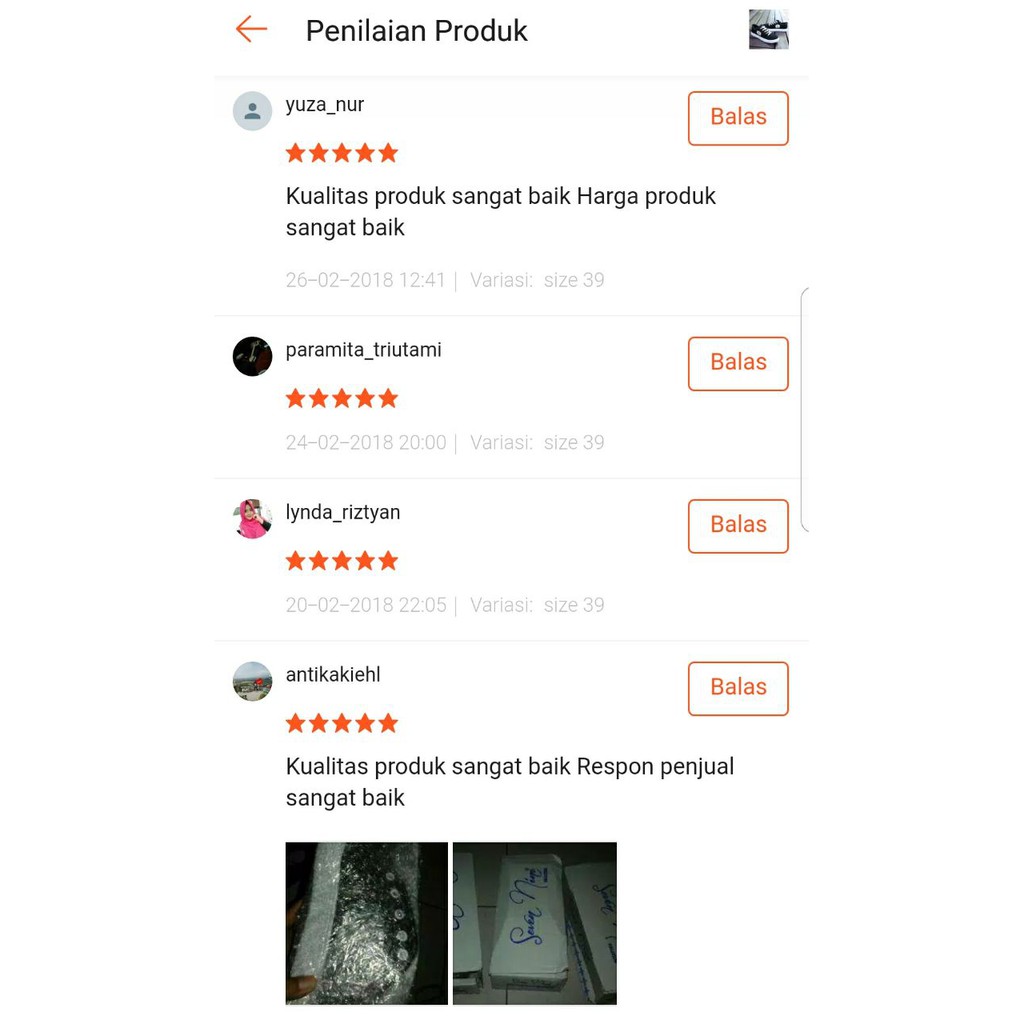
Task: Click Balas next to paramita_triutami
Action: (738, 364)
